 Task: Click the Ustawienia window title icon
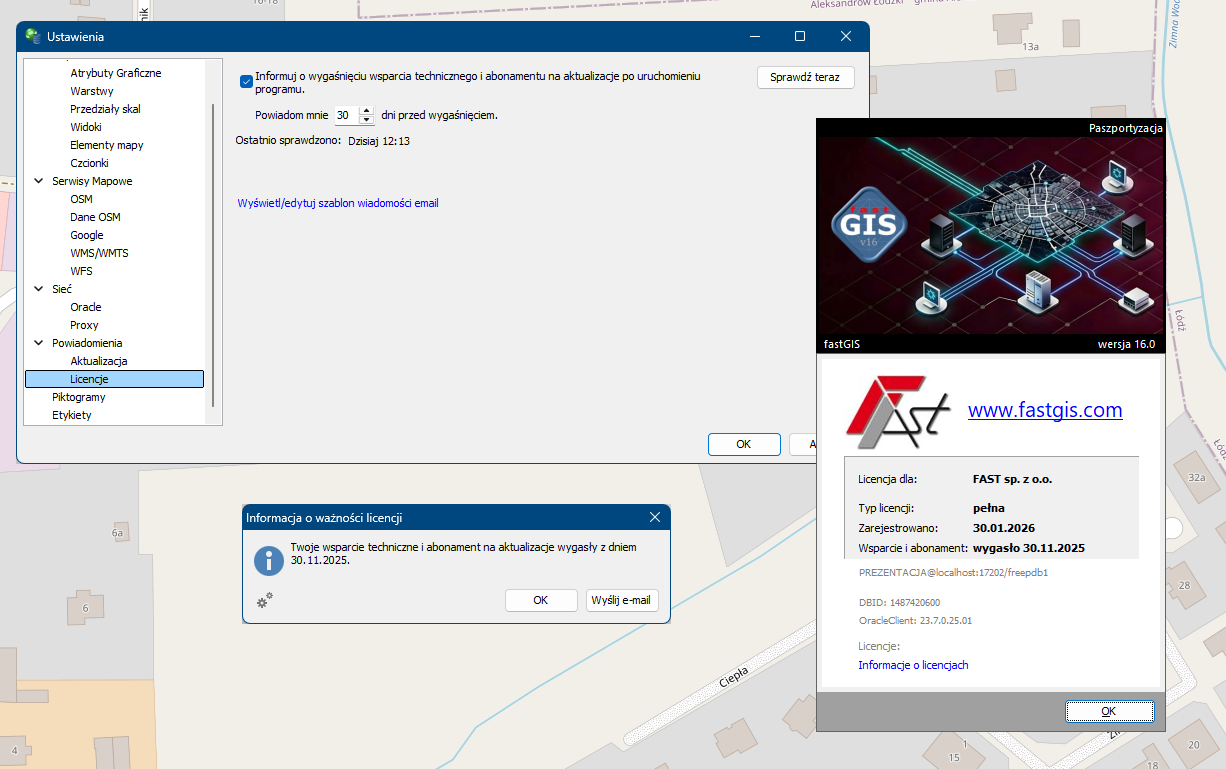coord(33,37)
